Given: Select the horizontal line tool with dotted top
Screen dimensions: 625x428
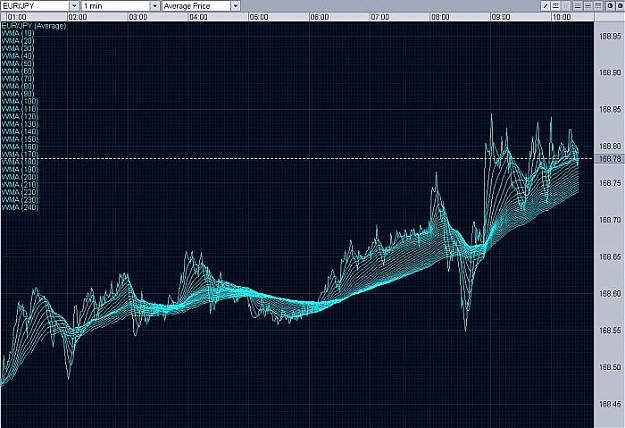Looking at the screenshot, I should click(556, 6).
